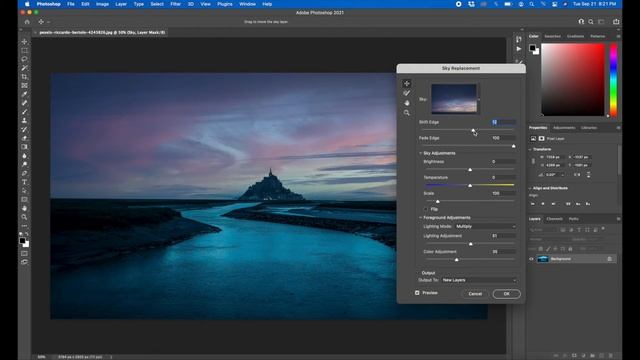Select the Zoom tool in left toolbar
This screenshot has width=640, height=360.
(x=24, y=217)
